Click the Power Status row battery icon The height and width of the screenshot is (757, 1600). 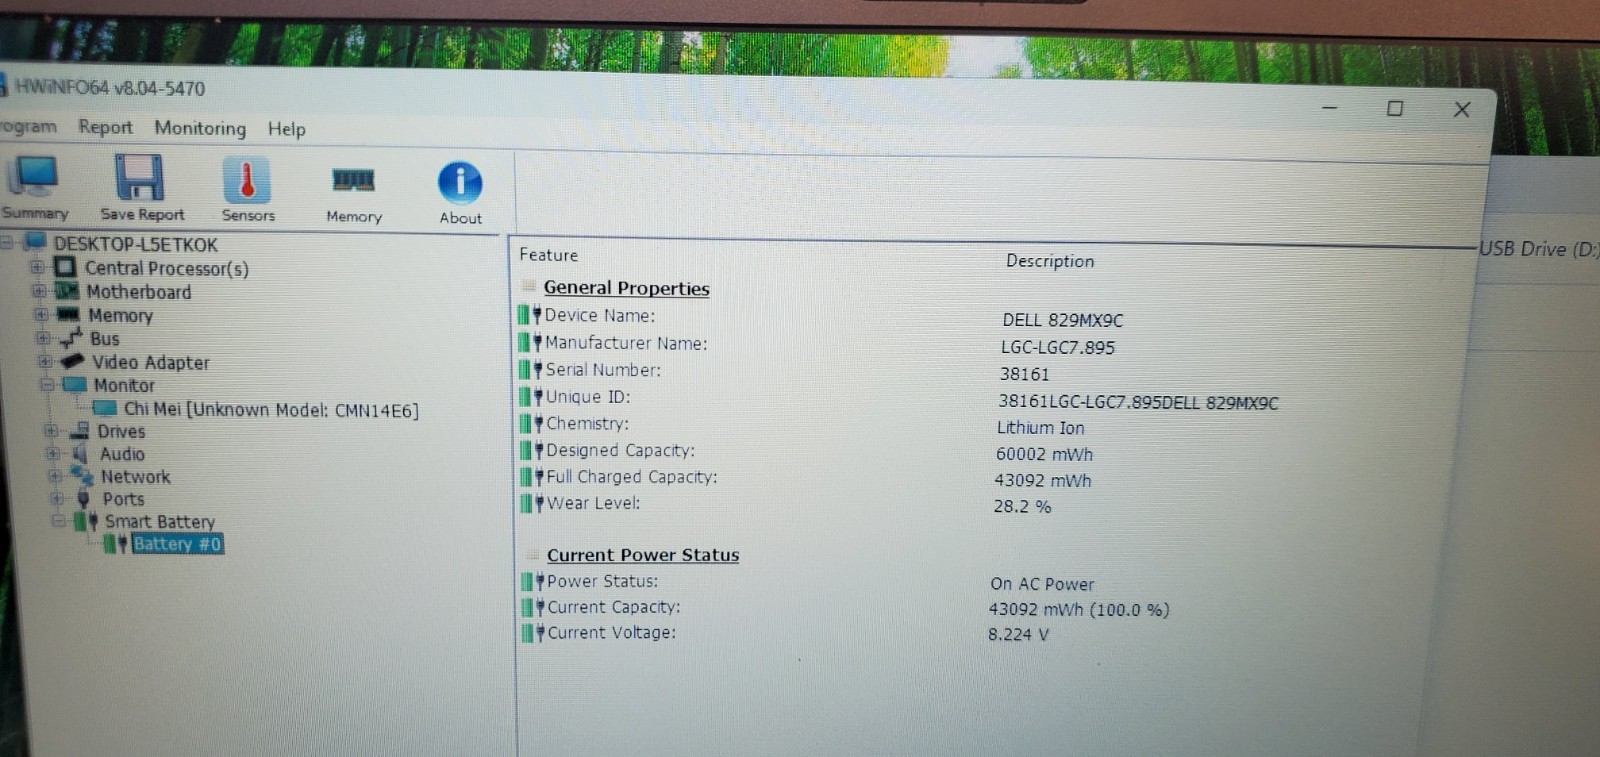(533, 581)
